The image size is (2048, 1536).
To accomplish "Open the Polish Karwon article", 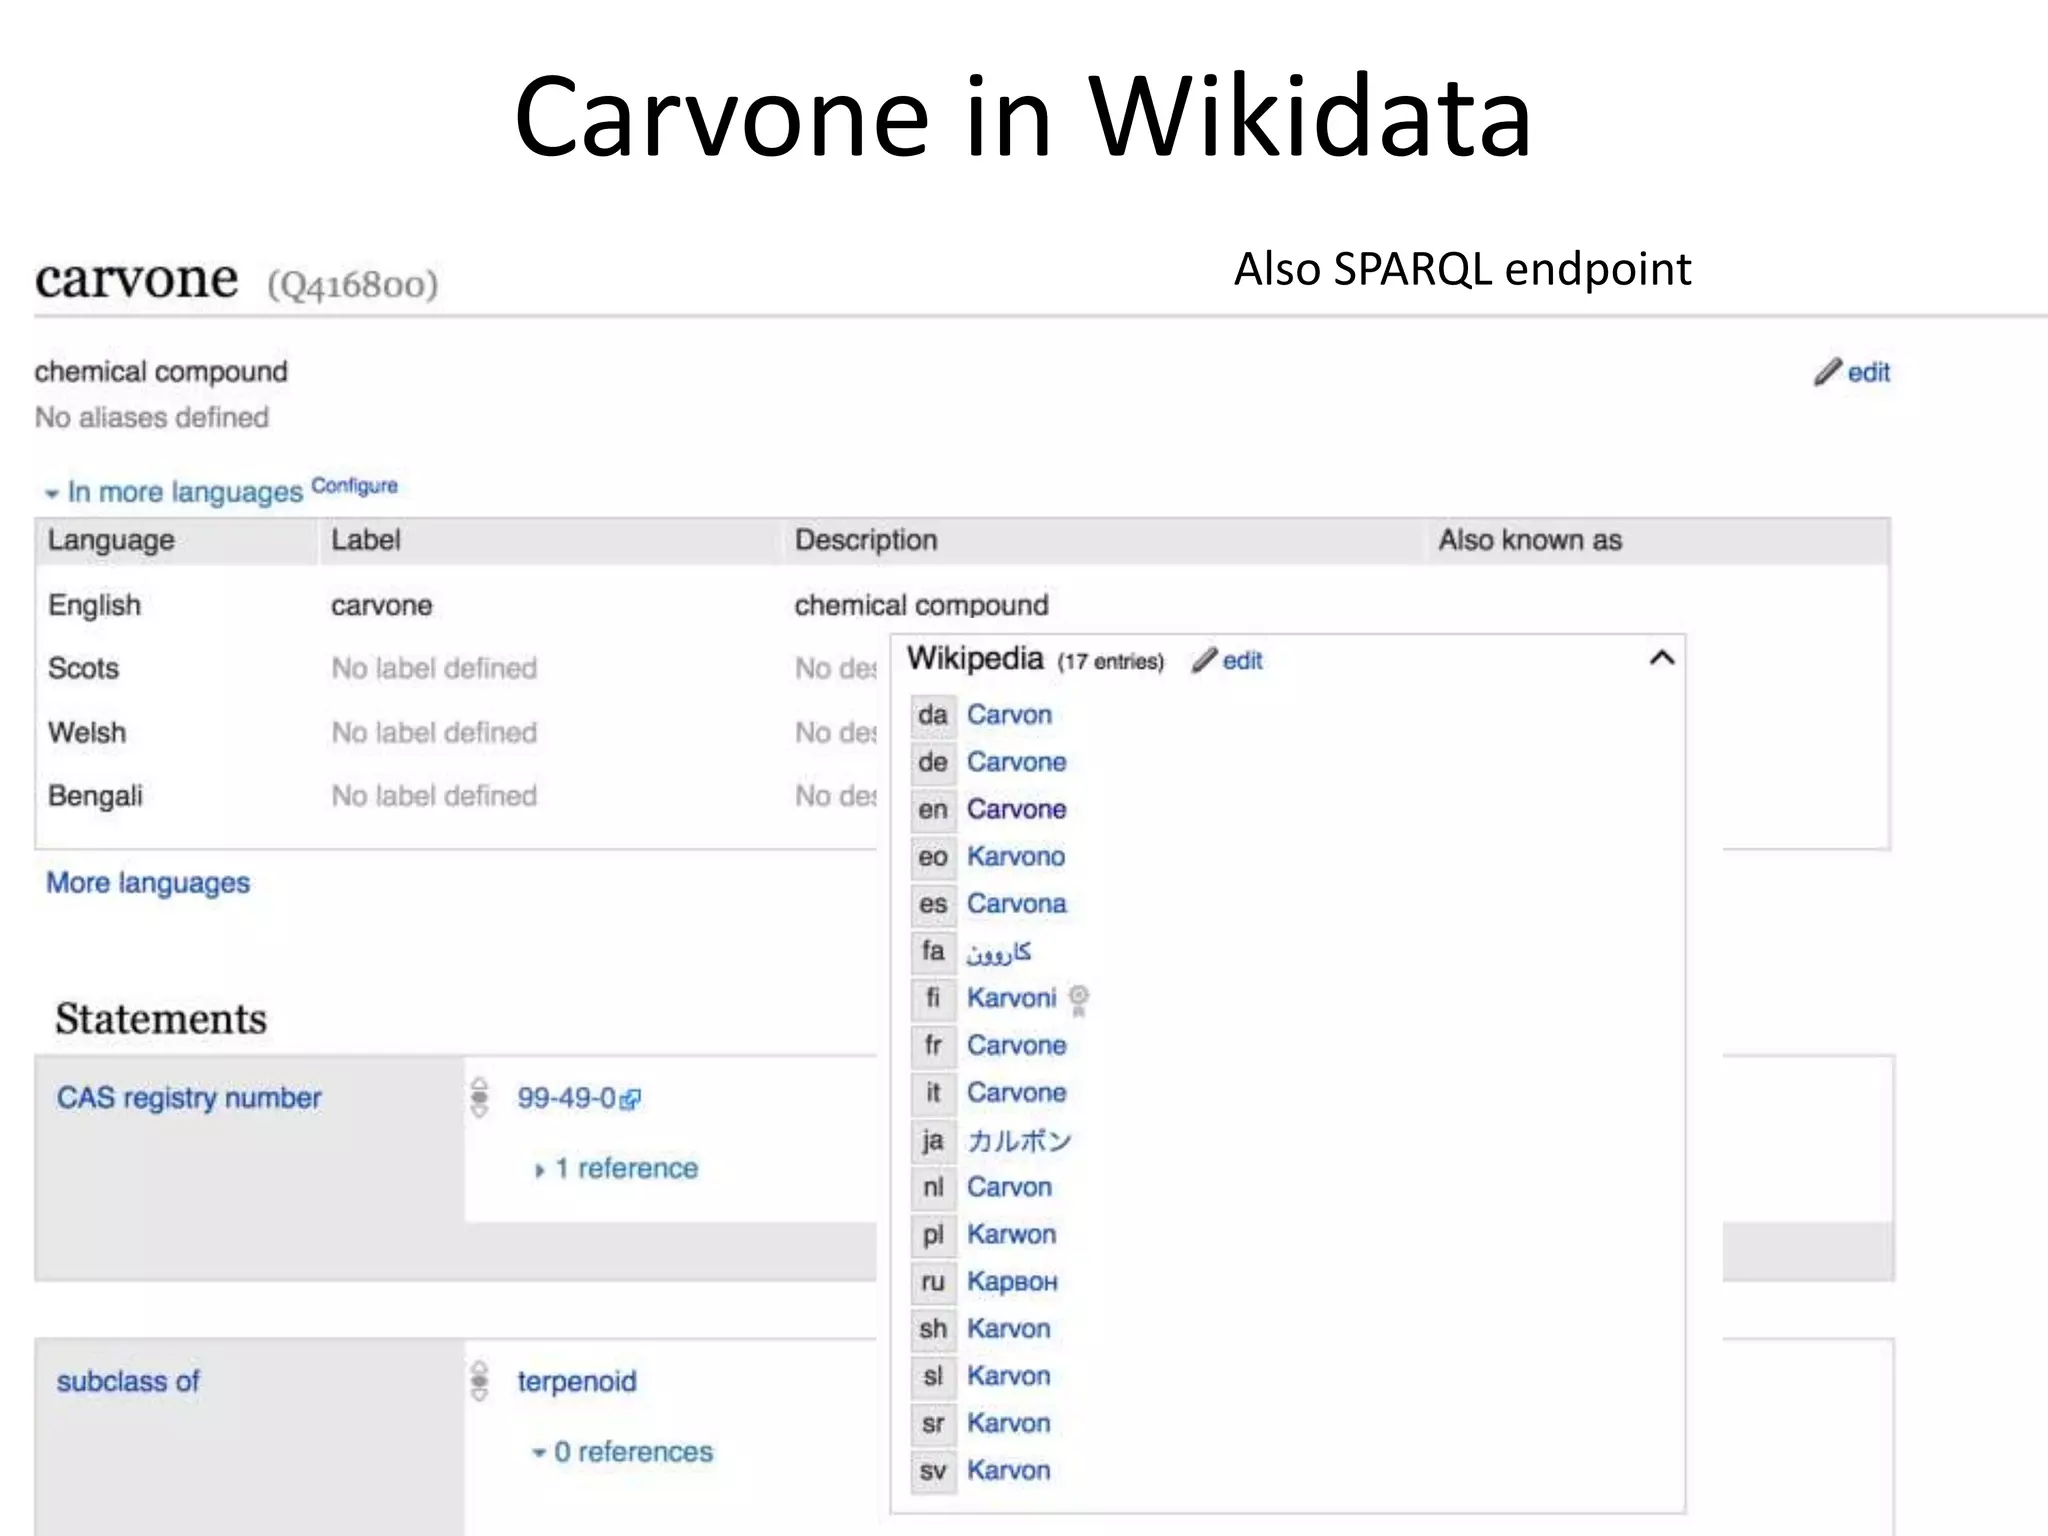I will tap(1011, 1234).
